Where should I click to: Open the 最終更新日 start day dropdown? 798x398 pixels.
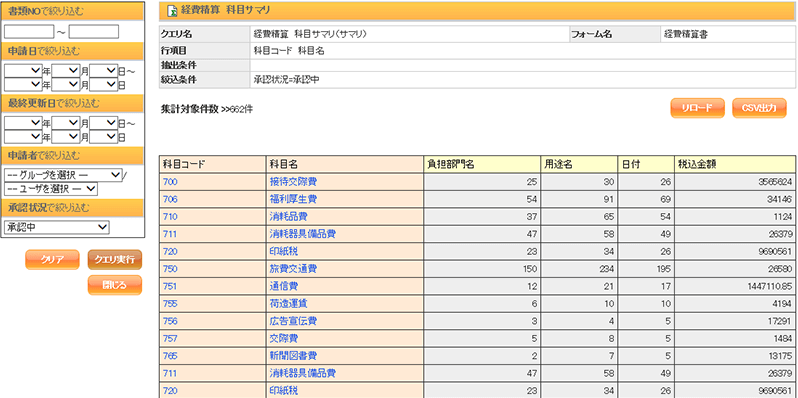[103, 123]
